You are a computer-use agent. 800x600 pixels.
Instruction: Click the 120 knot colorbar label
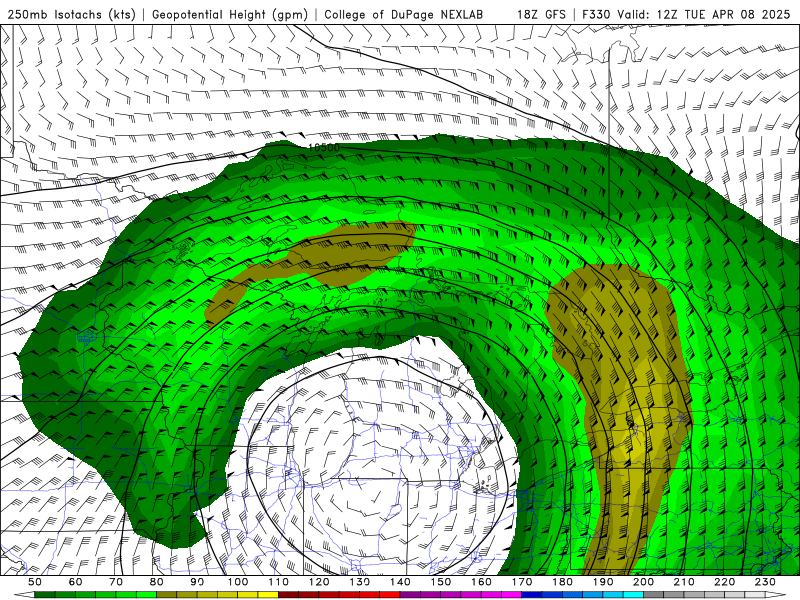[319, 582]
